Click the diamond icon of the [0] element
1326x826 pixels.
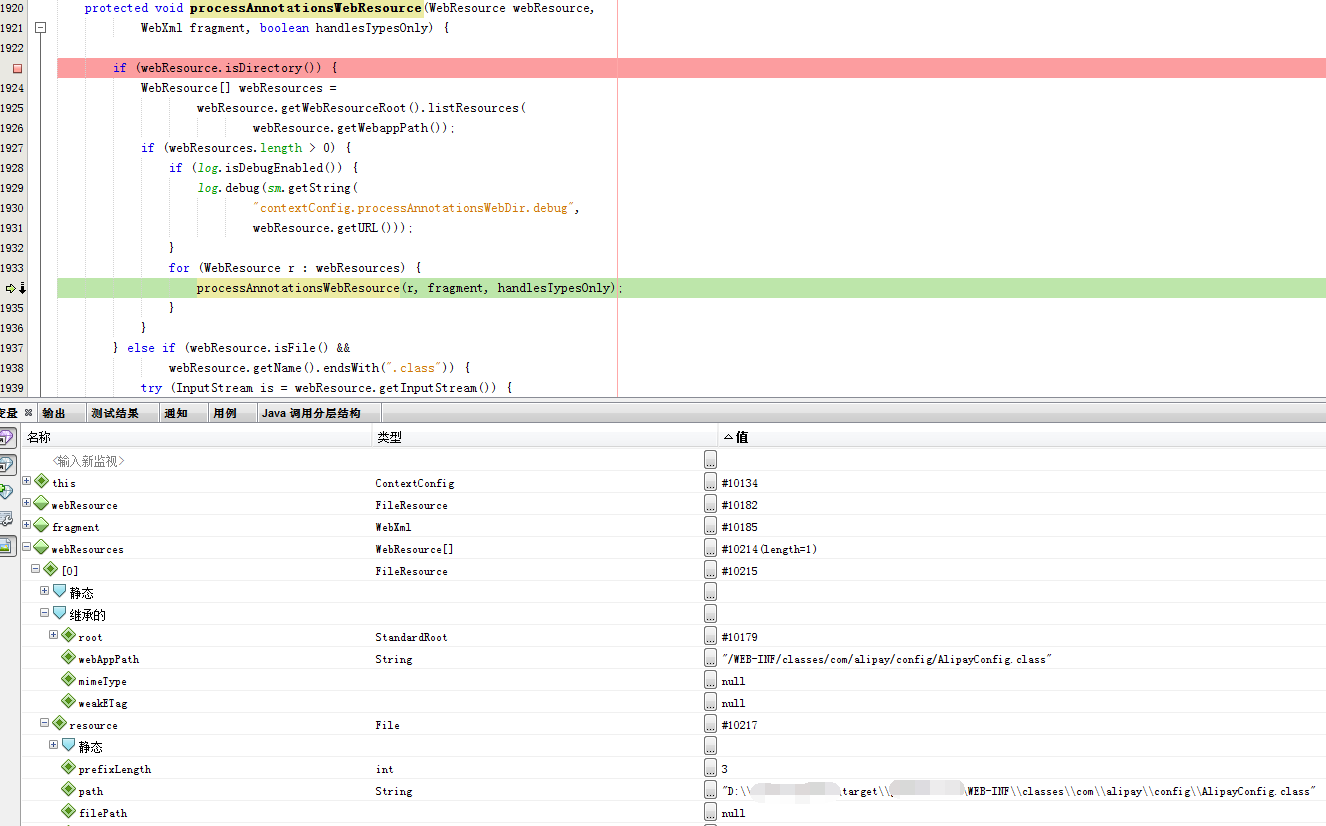51,570
